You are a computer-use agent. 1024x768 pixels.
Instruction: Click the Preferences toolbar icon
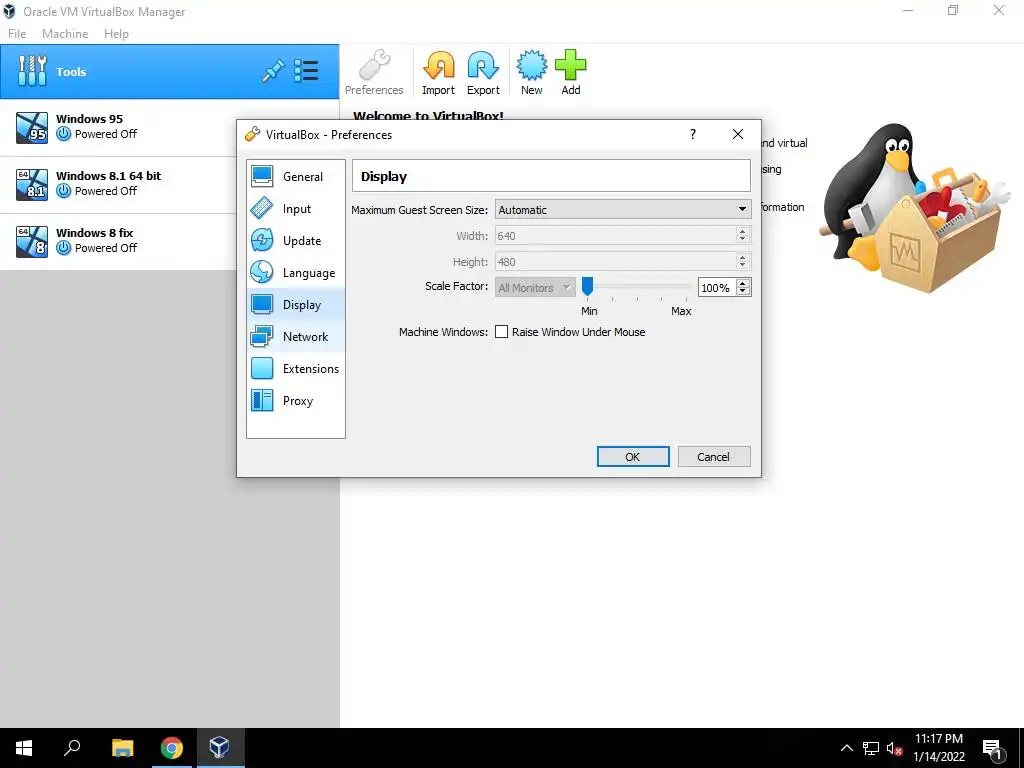click(374, 72)
